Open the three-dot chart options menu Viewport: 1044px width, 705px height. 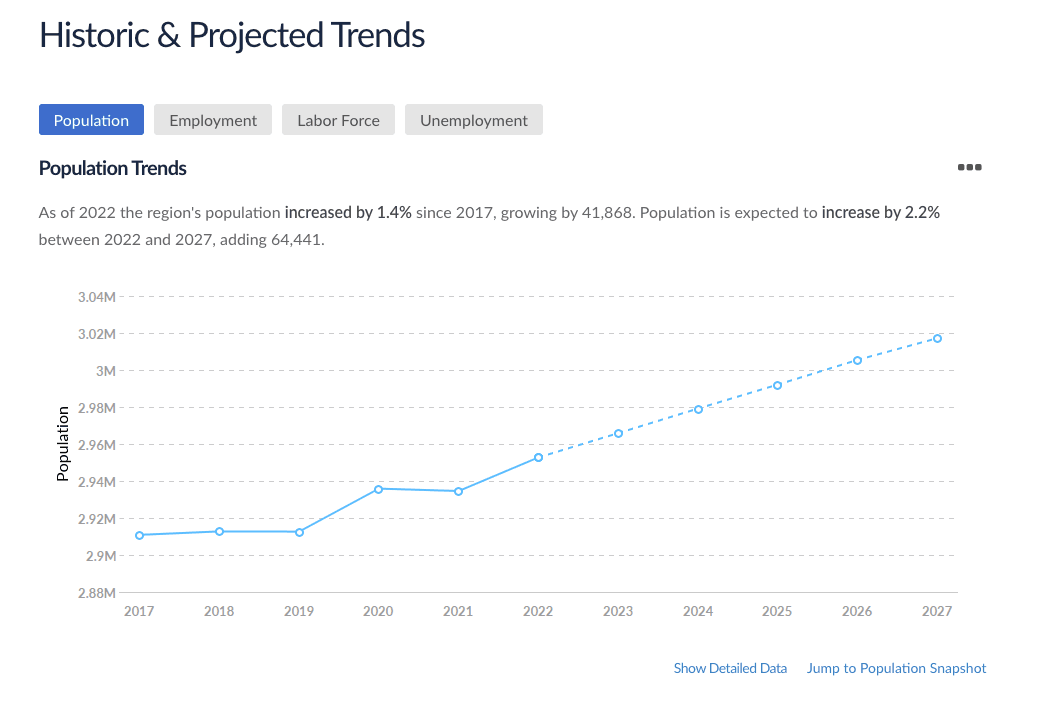(x=969, y=167)
